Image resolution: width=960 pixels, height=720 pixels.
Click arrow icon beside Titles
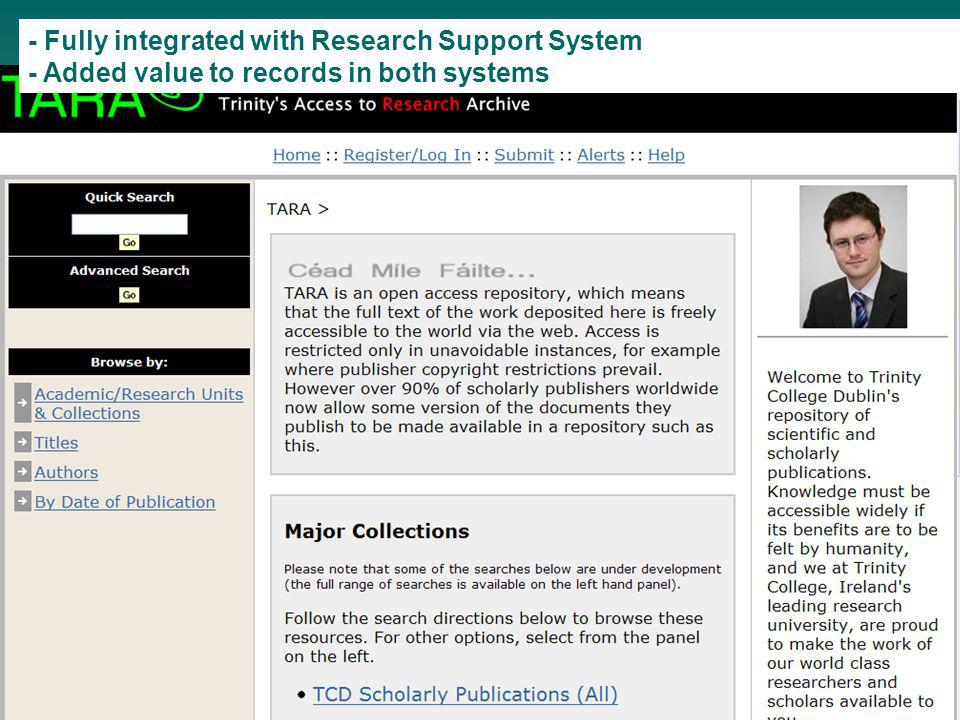coord(23,442)
